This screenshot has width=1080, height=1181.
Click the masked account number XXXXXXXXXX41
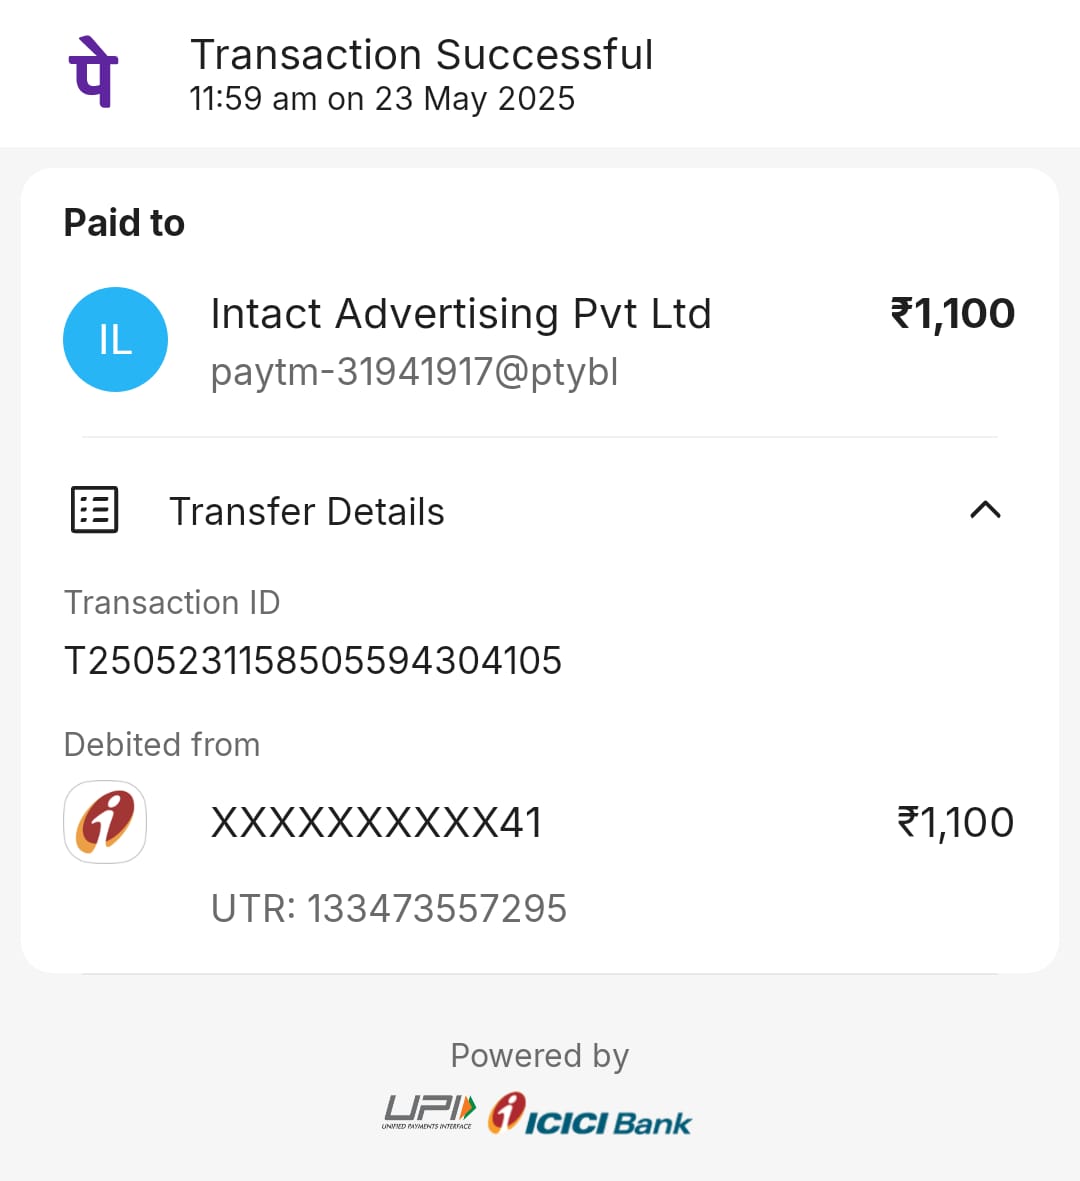coord(376,823)
